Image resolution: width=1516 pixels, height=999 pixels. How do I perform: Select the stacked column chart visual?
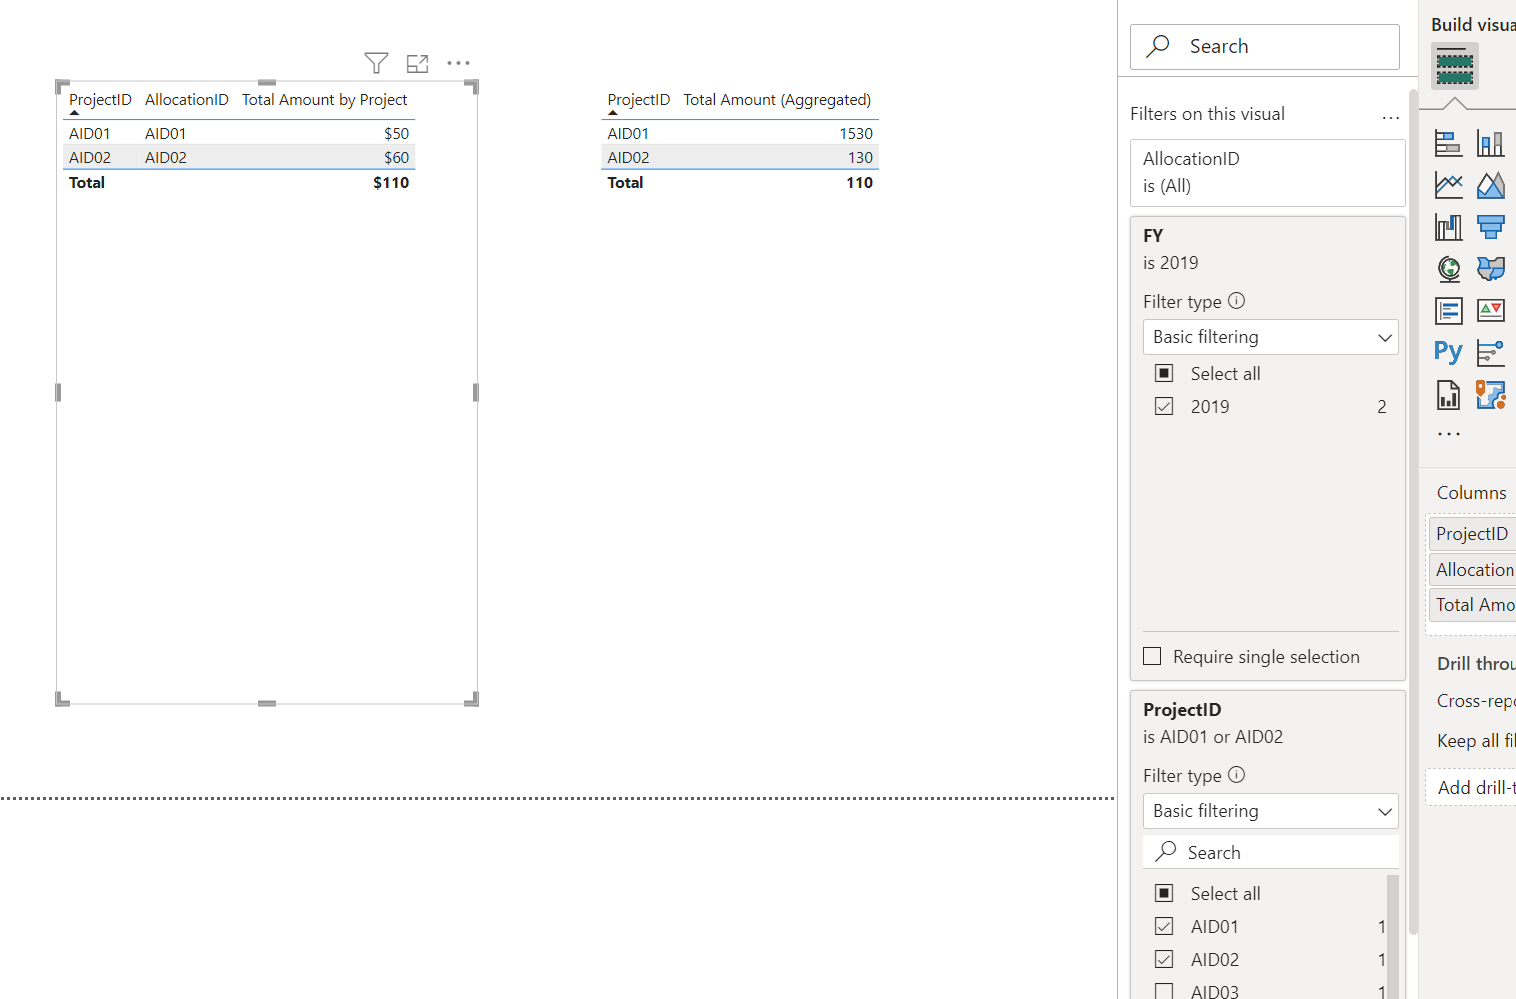1490,144
